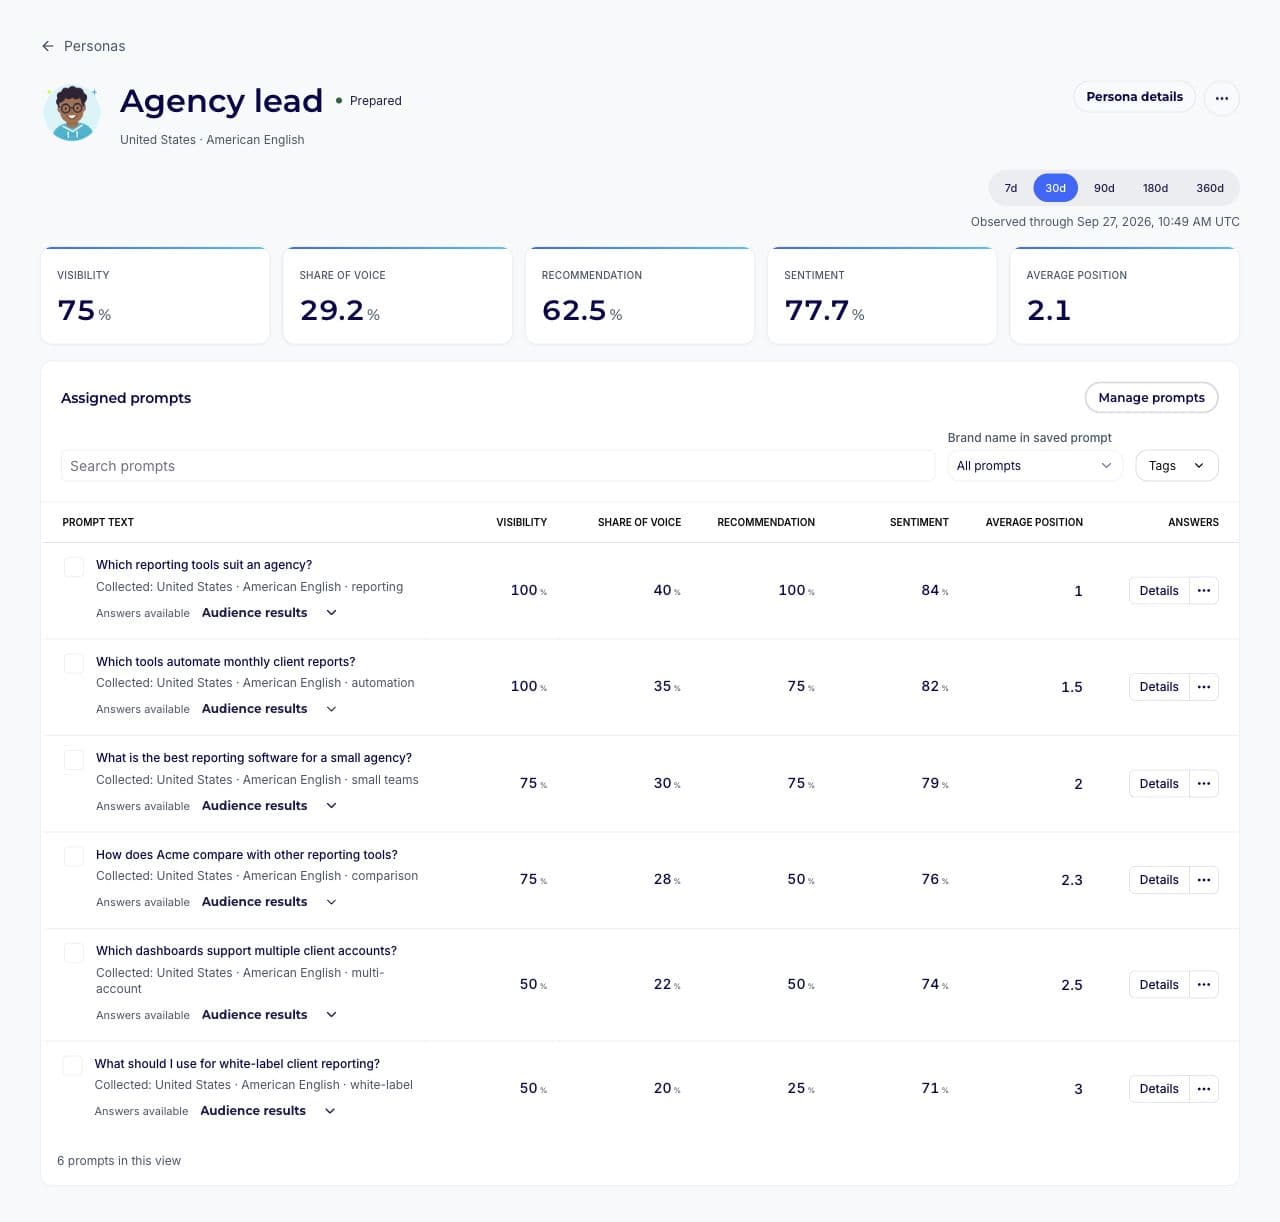Screen dimensions: 1280x1222
Task: Click the Visibility 75% summary card
Action: (x=155, y=296)
